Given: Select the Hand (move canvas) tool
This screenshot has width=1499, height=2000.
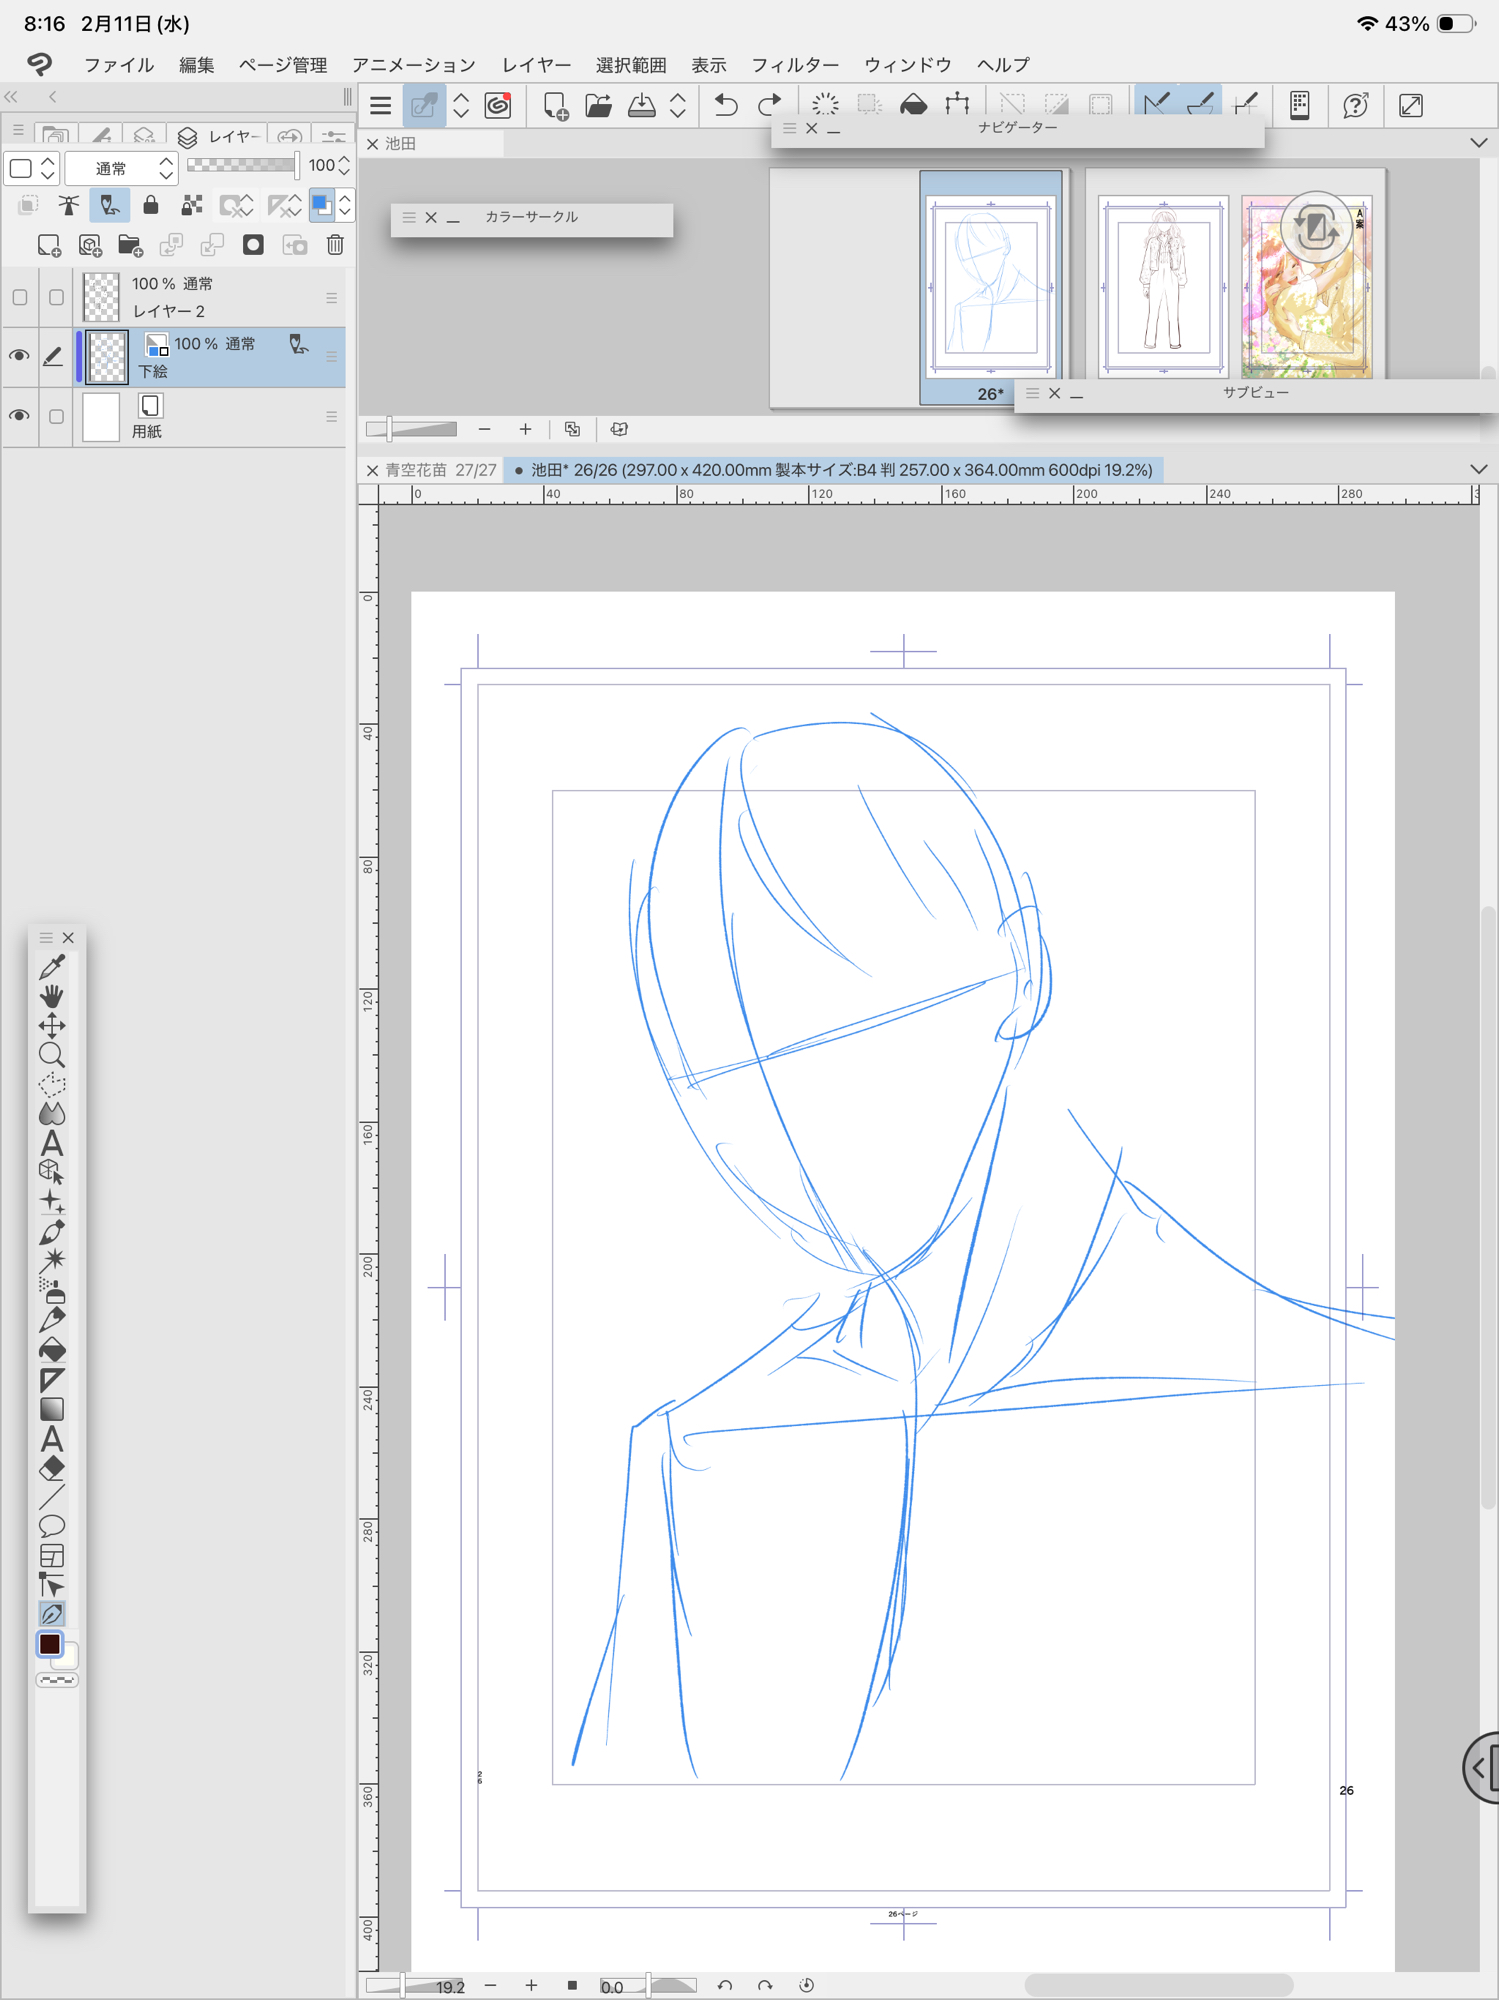Looking at the screenshot, I should [52, 995].
